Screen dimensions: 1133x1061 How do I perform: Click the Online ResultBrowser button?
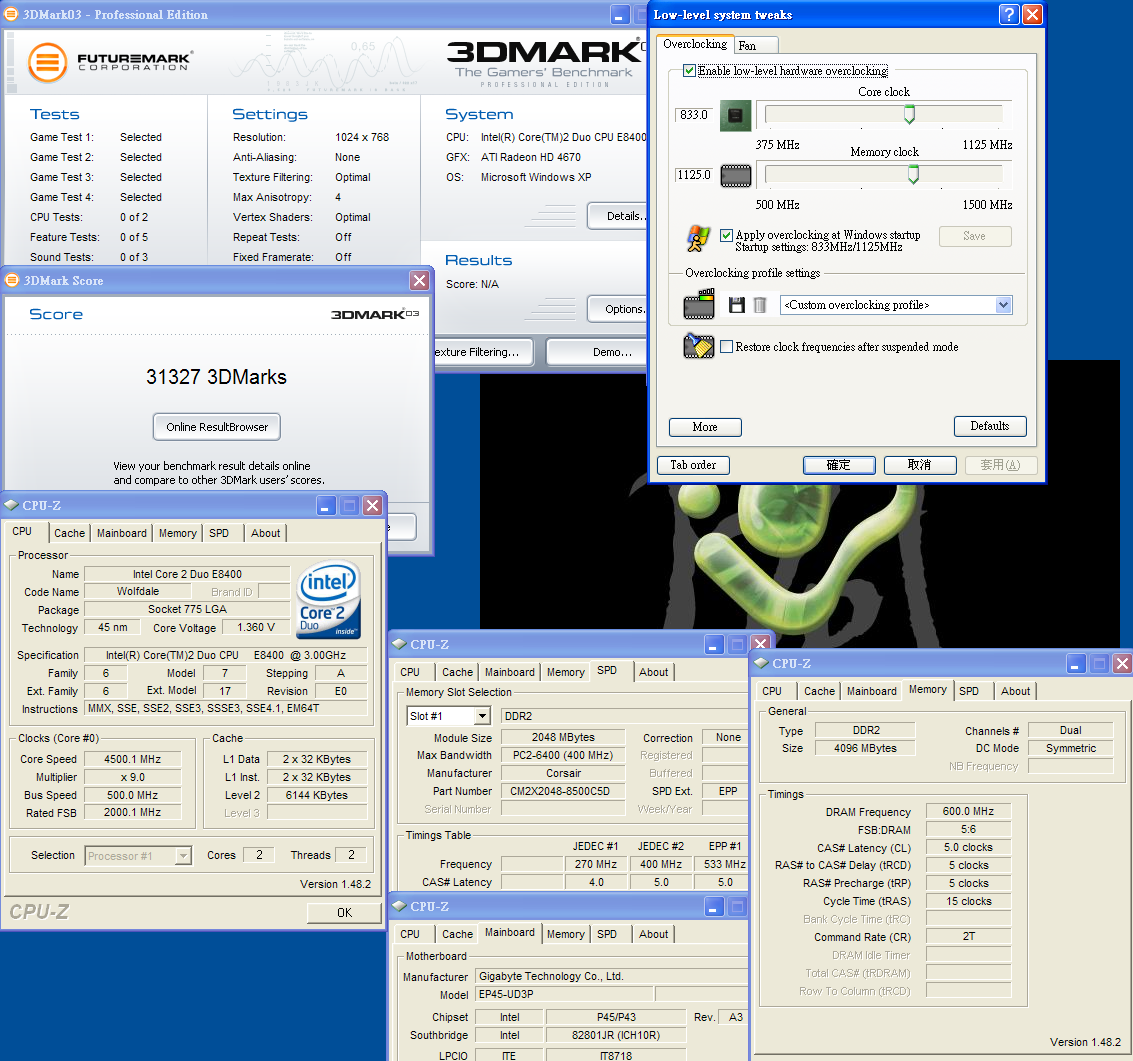217,427
